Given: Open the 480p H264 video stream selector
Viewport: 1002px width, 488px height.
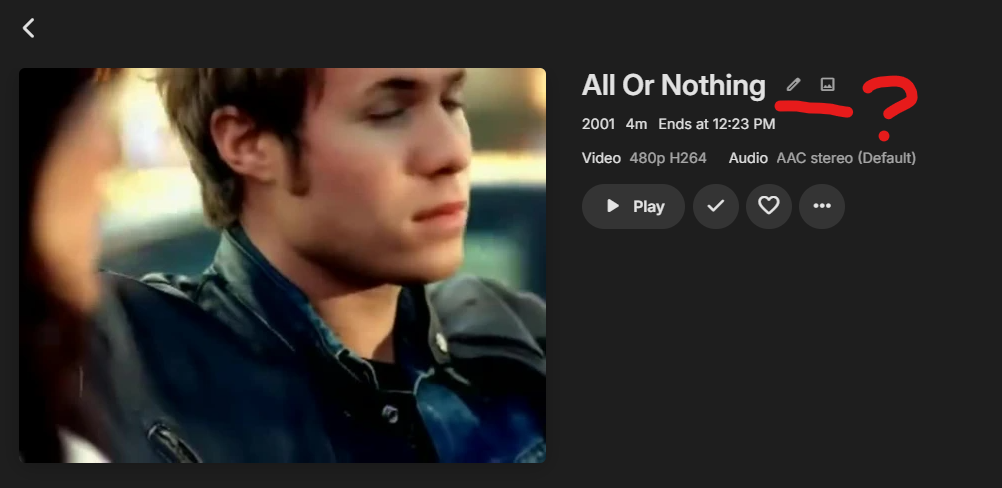Looking at the screenshot, I should 668,158.
